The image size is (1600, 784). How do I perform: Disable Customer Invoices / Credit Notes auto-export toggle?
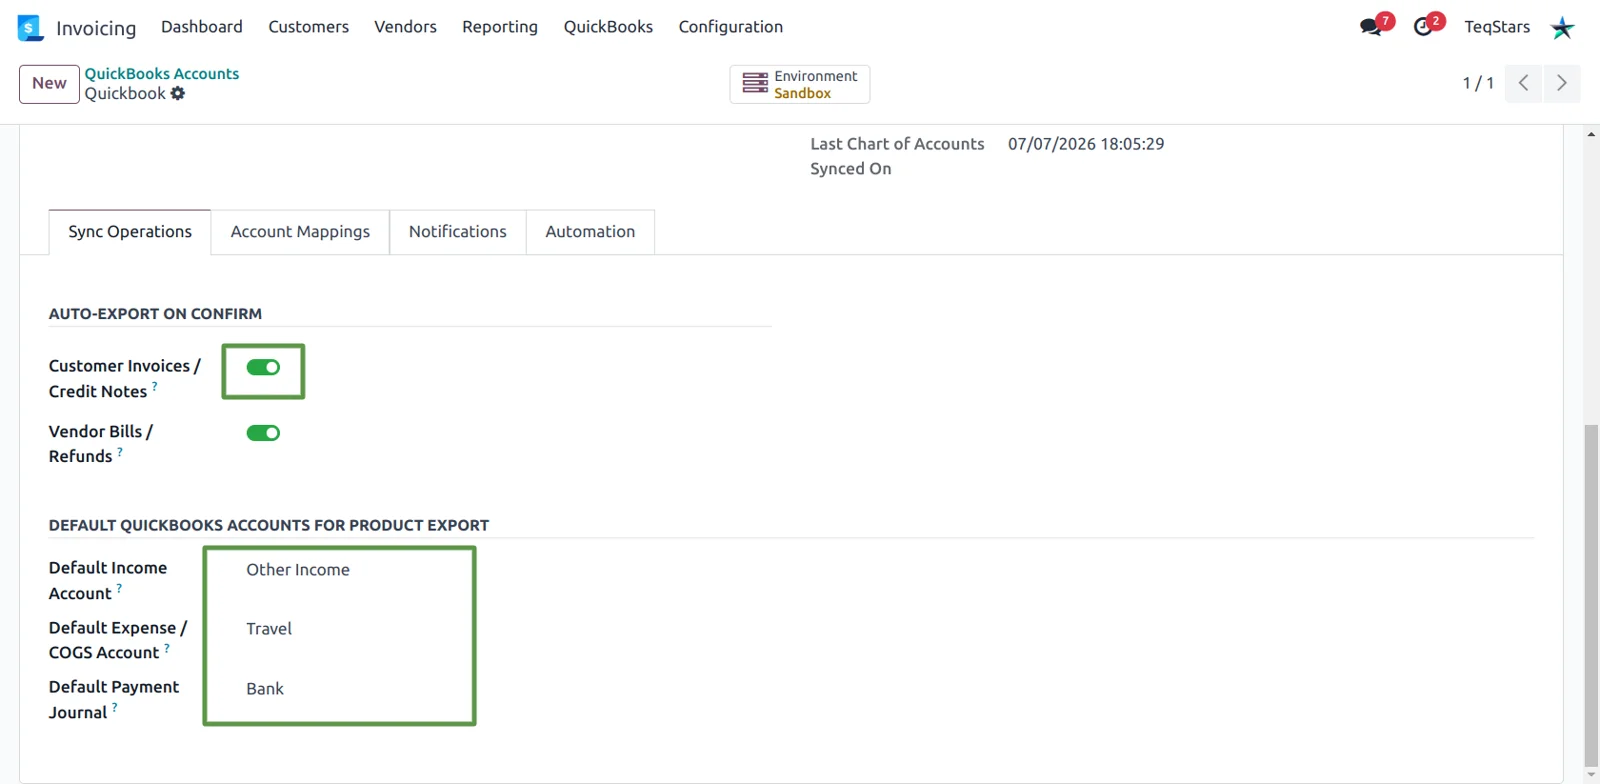pyautogui.click(x=263, y=368)
